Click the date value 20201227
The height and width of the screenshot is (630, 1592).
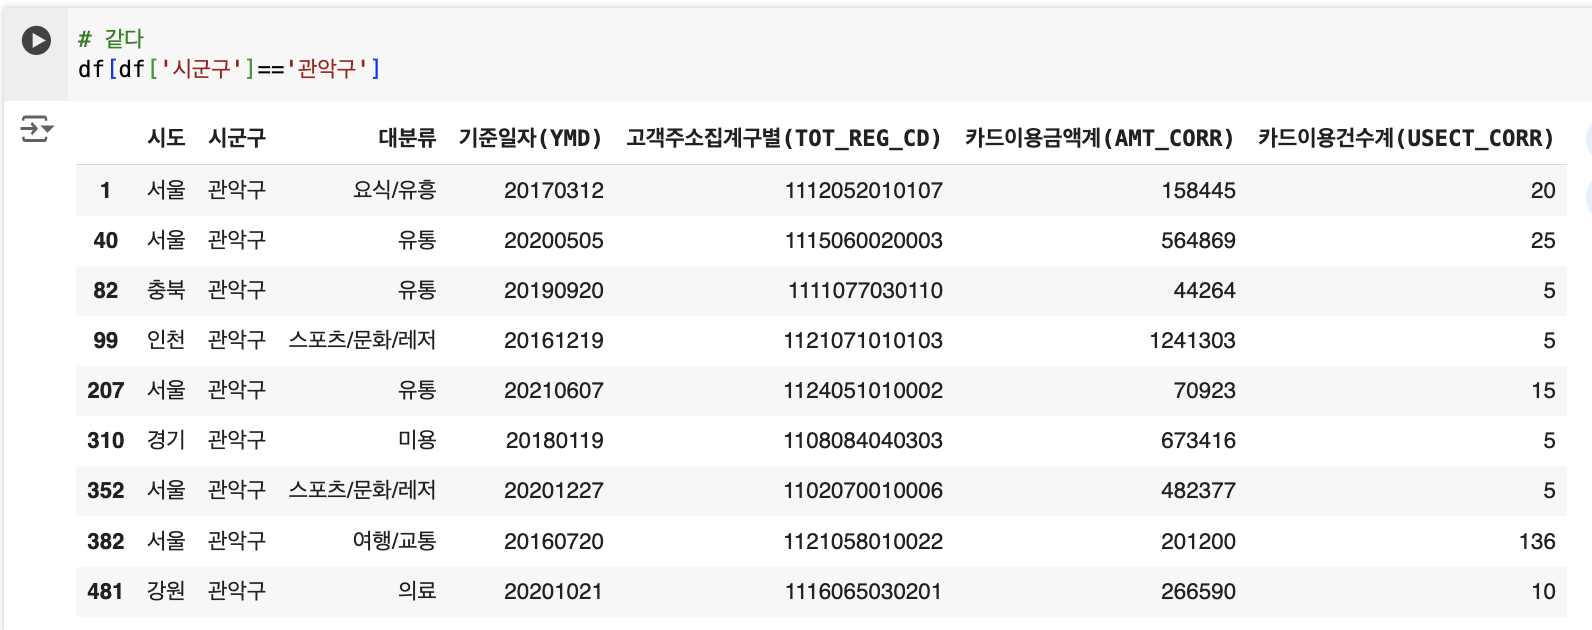pos(554,490)
